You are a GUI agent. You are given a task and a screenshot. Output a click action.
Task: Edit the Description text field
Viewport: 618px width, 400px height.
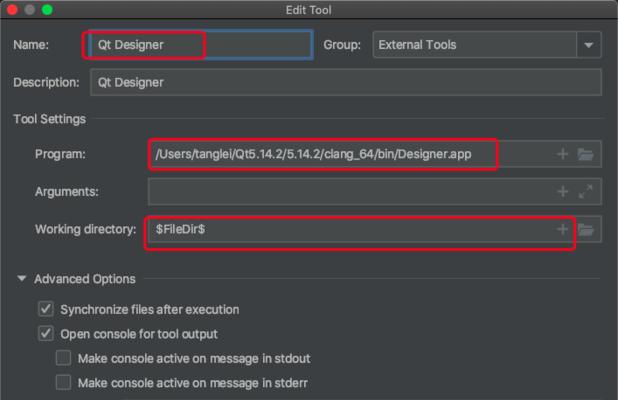tap(346, 82)
